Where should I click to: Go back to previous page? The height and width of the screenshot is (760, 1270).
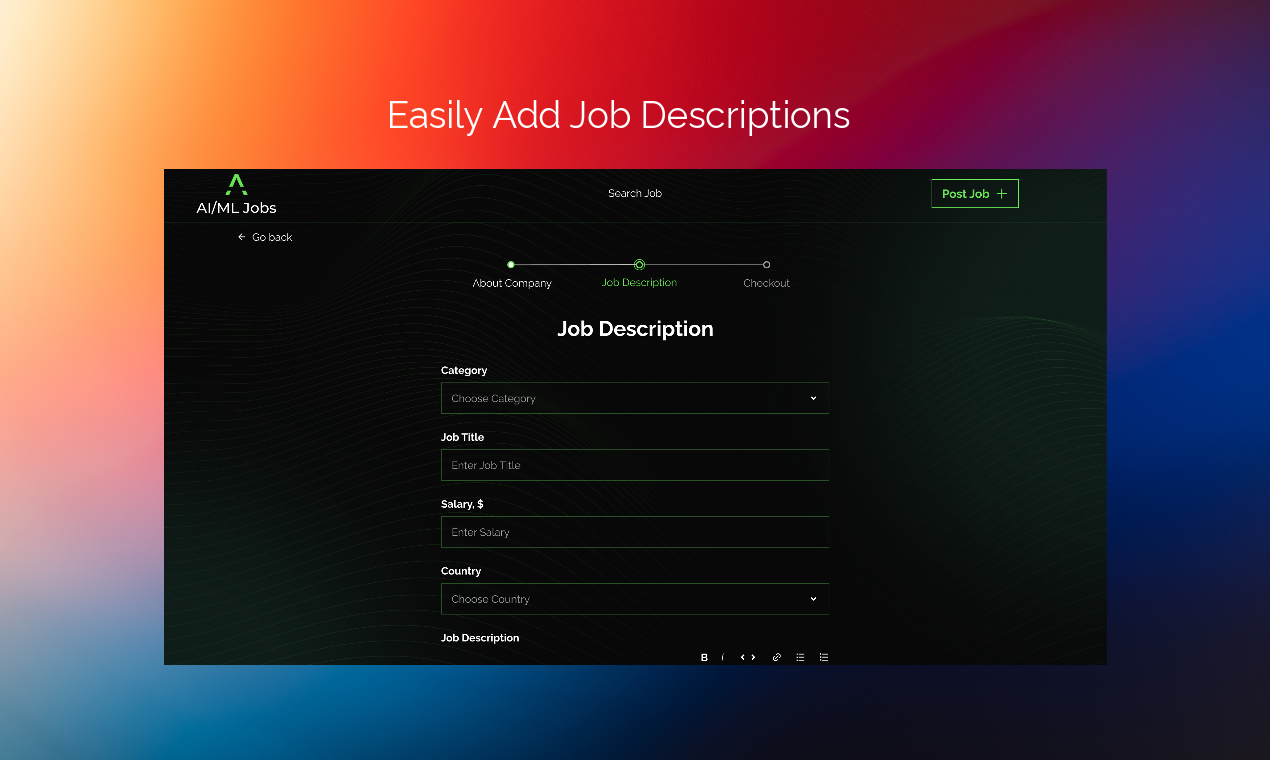pyautogui.click(x=265, y=237)
